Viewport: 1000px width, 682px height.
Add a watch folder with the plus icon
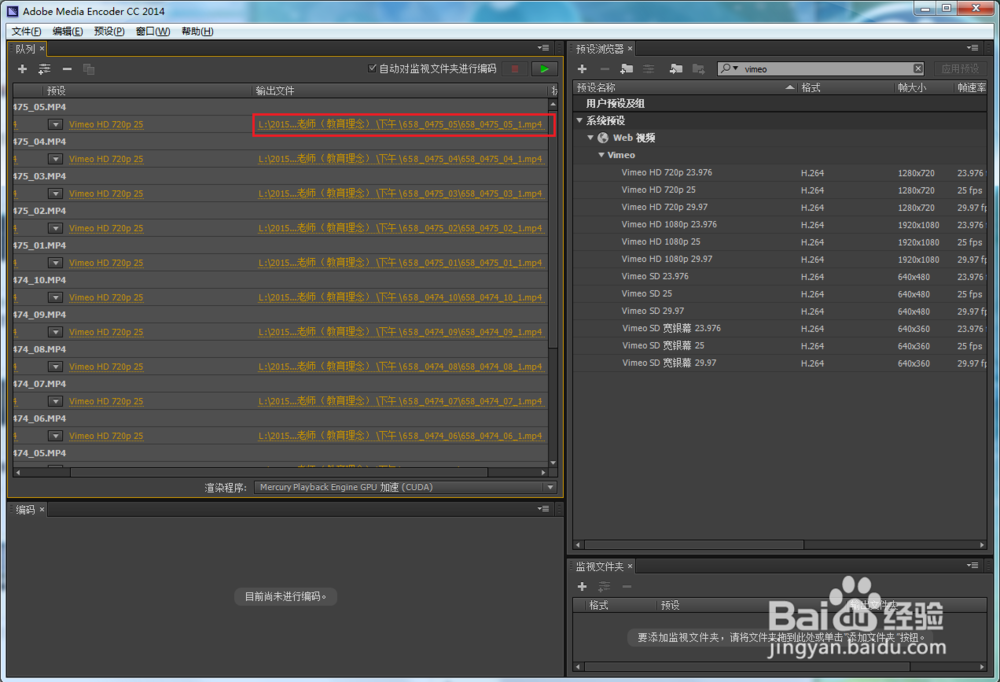(582, 586)
